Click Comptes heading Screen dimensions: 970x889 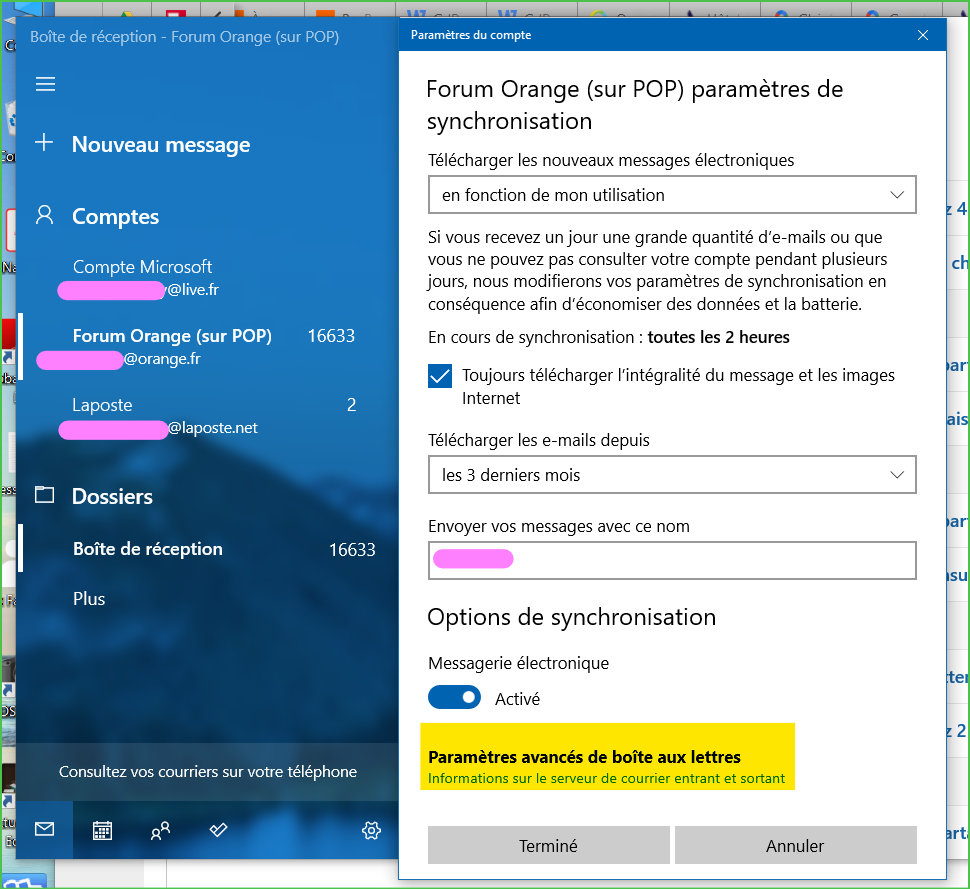click(115, 217)
